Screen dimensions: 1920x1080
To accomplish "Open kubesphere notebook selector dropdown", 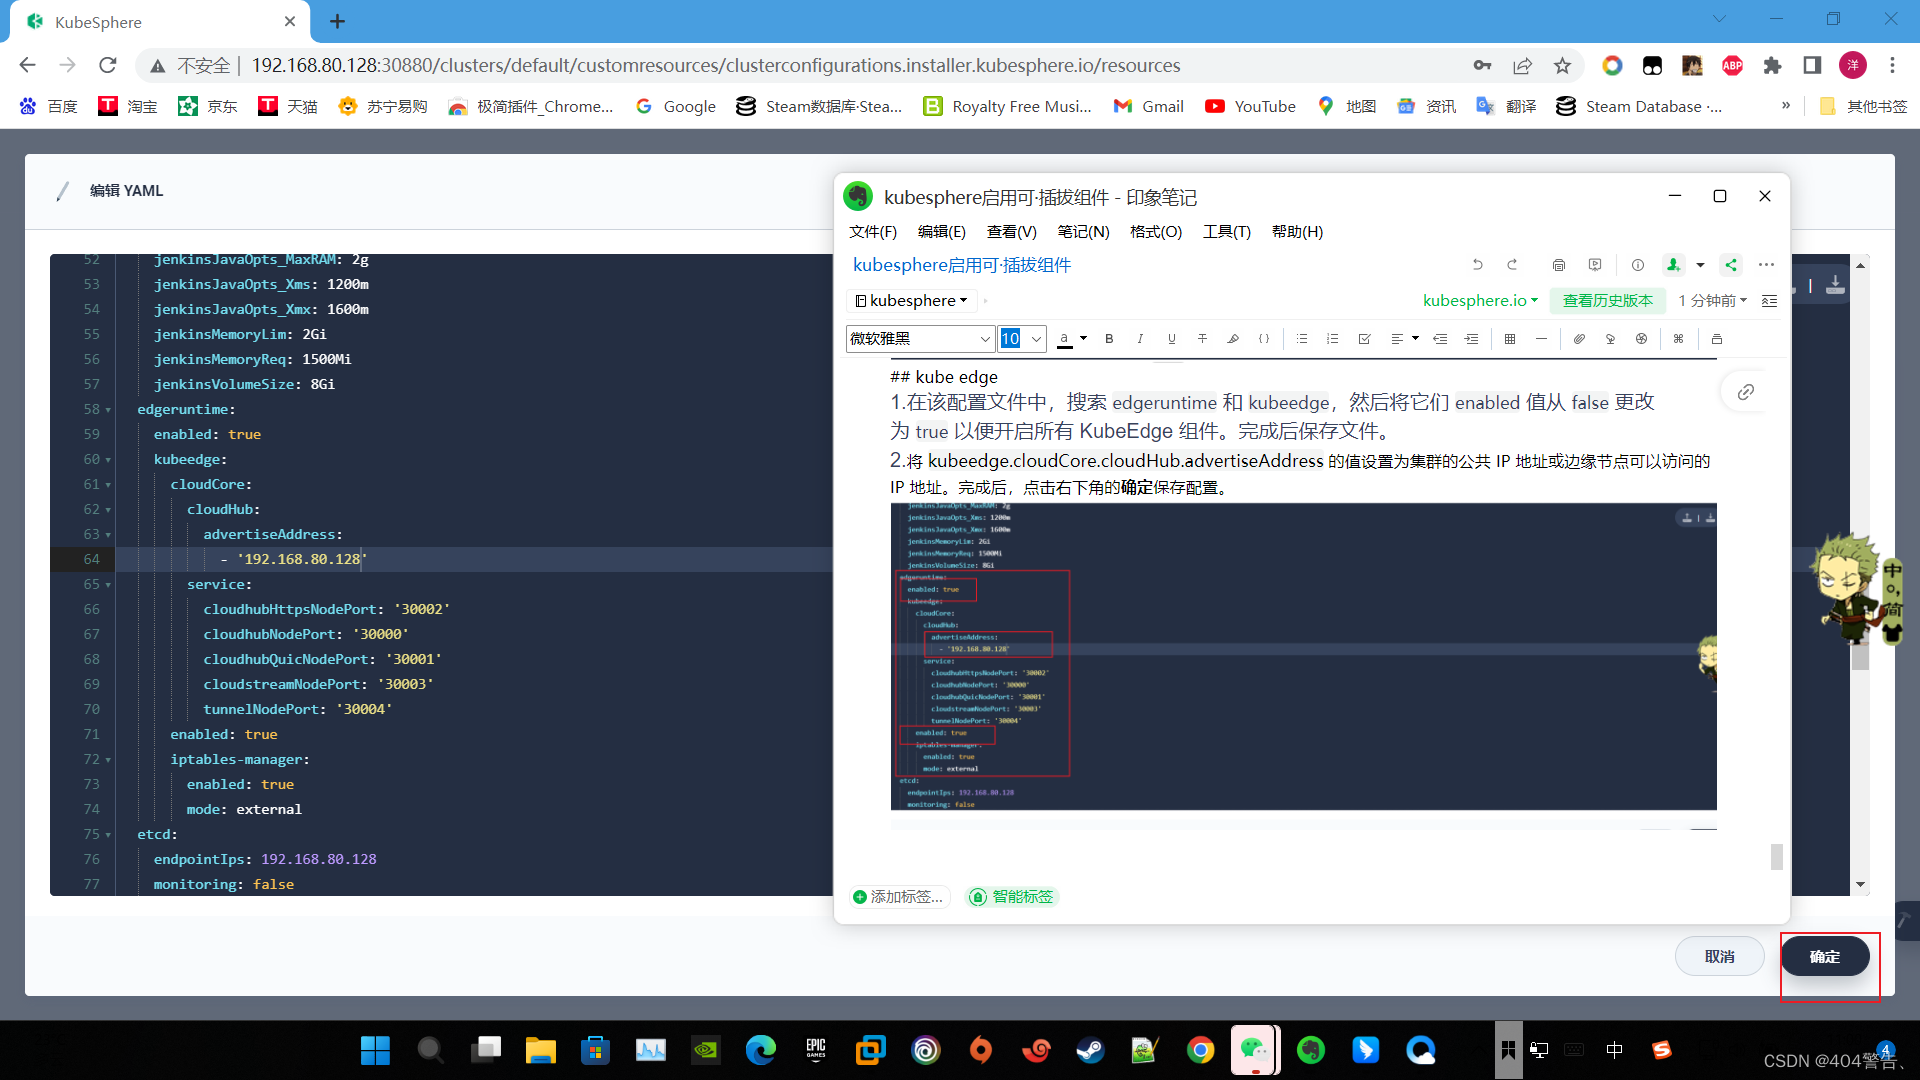I will [912, 301].
